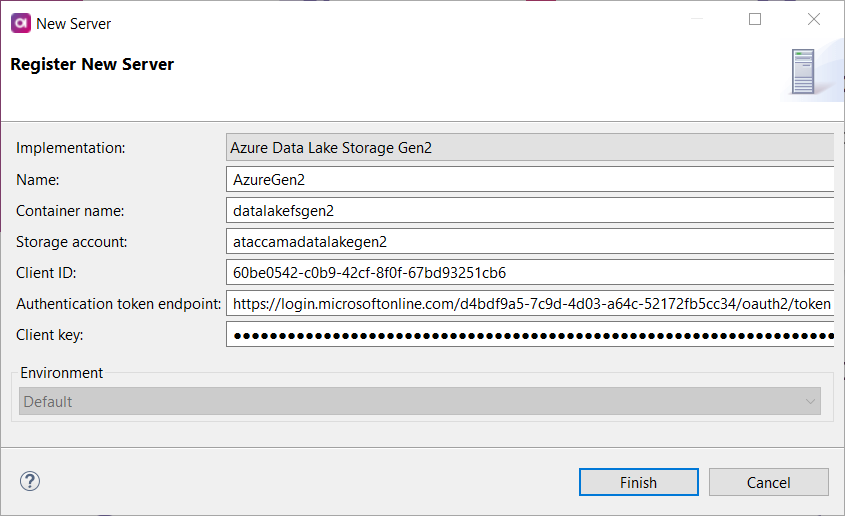The image size is (845, 516).
Task: Click the Register New Server heading
Action: pos(92,65)
